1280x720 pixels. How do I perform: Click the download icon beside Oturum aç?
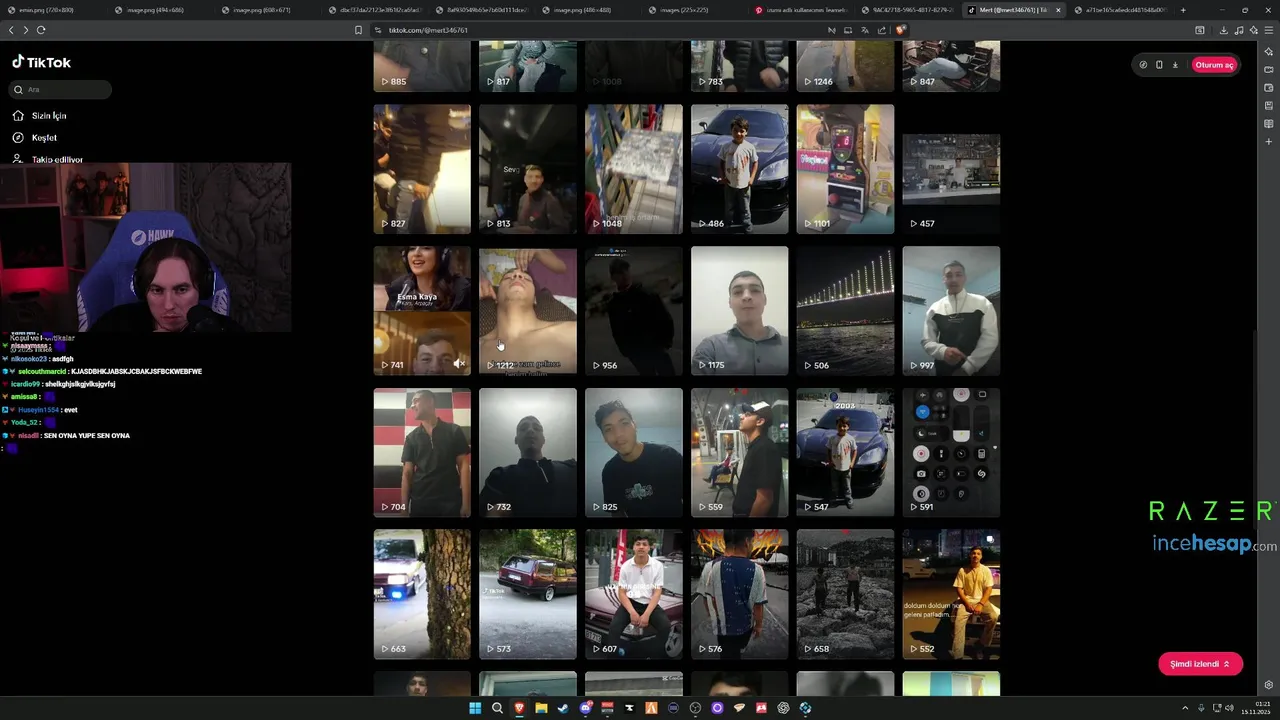point(1175,65)
